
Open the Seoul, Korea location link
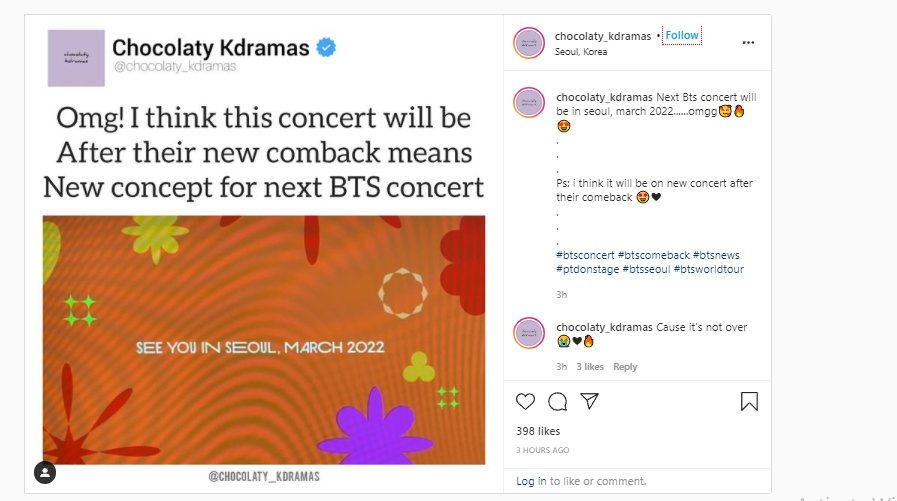[580, 52]
